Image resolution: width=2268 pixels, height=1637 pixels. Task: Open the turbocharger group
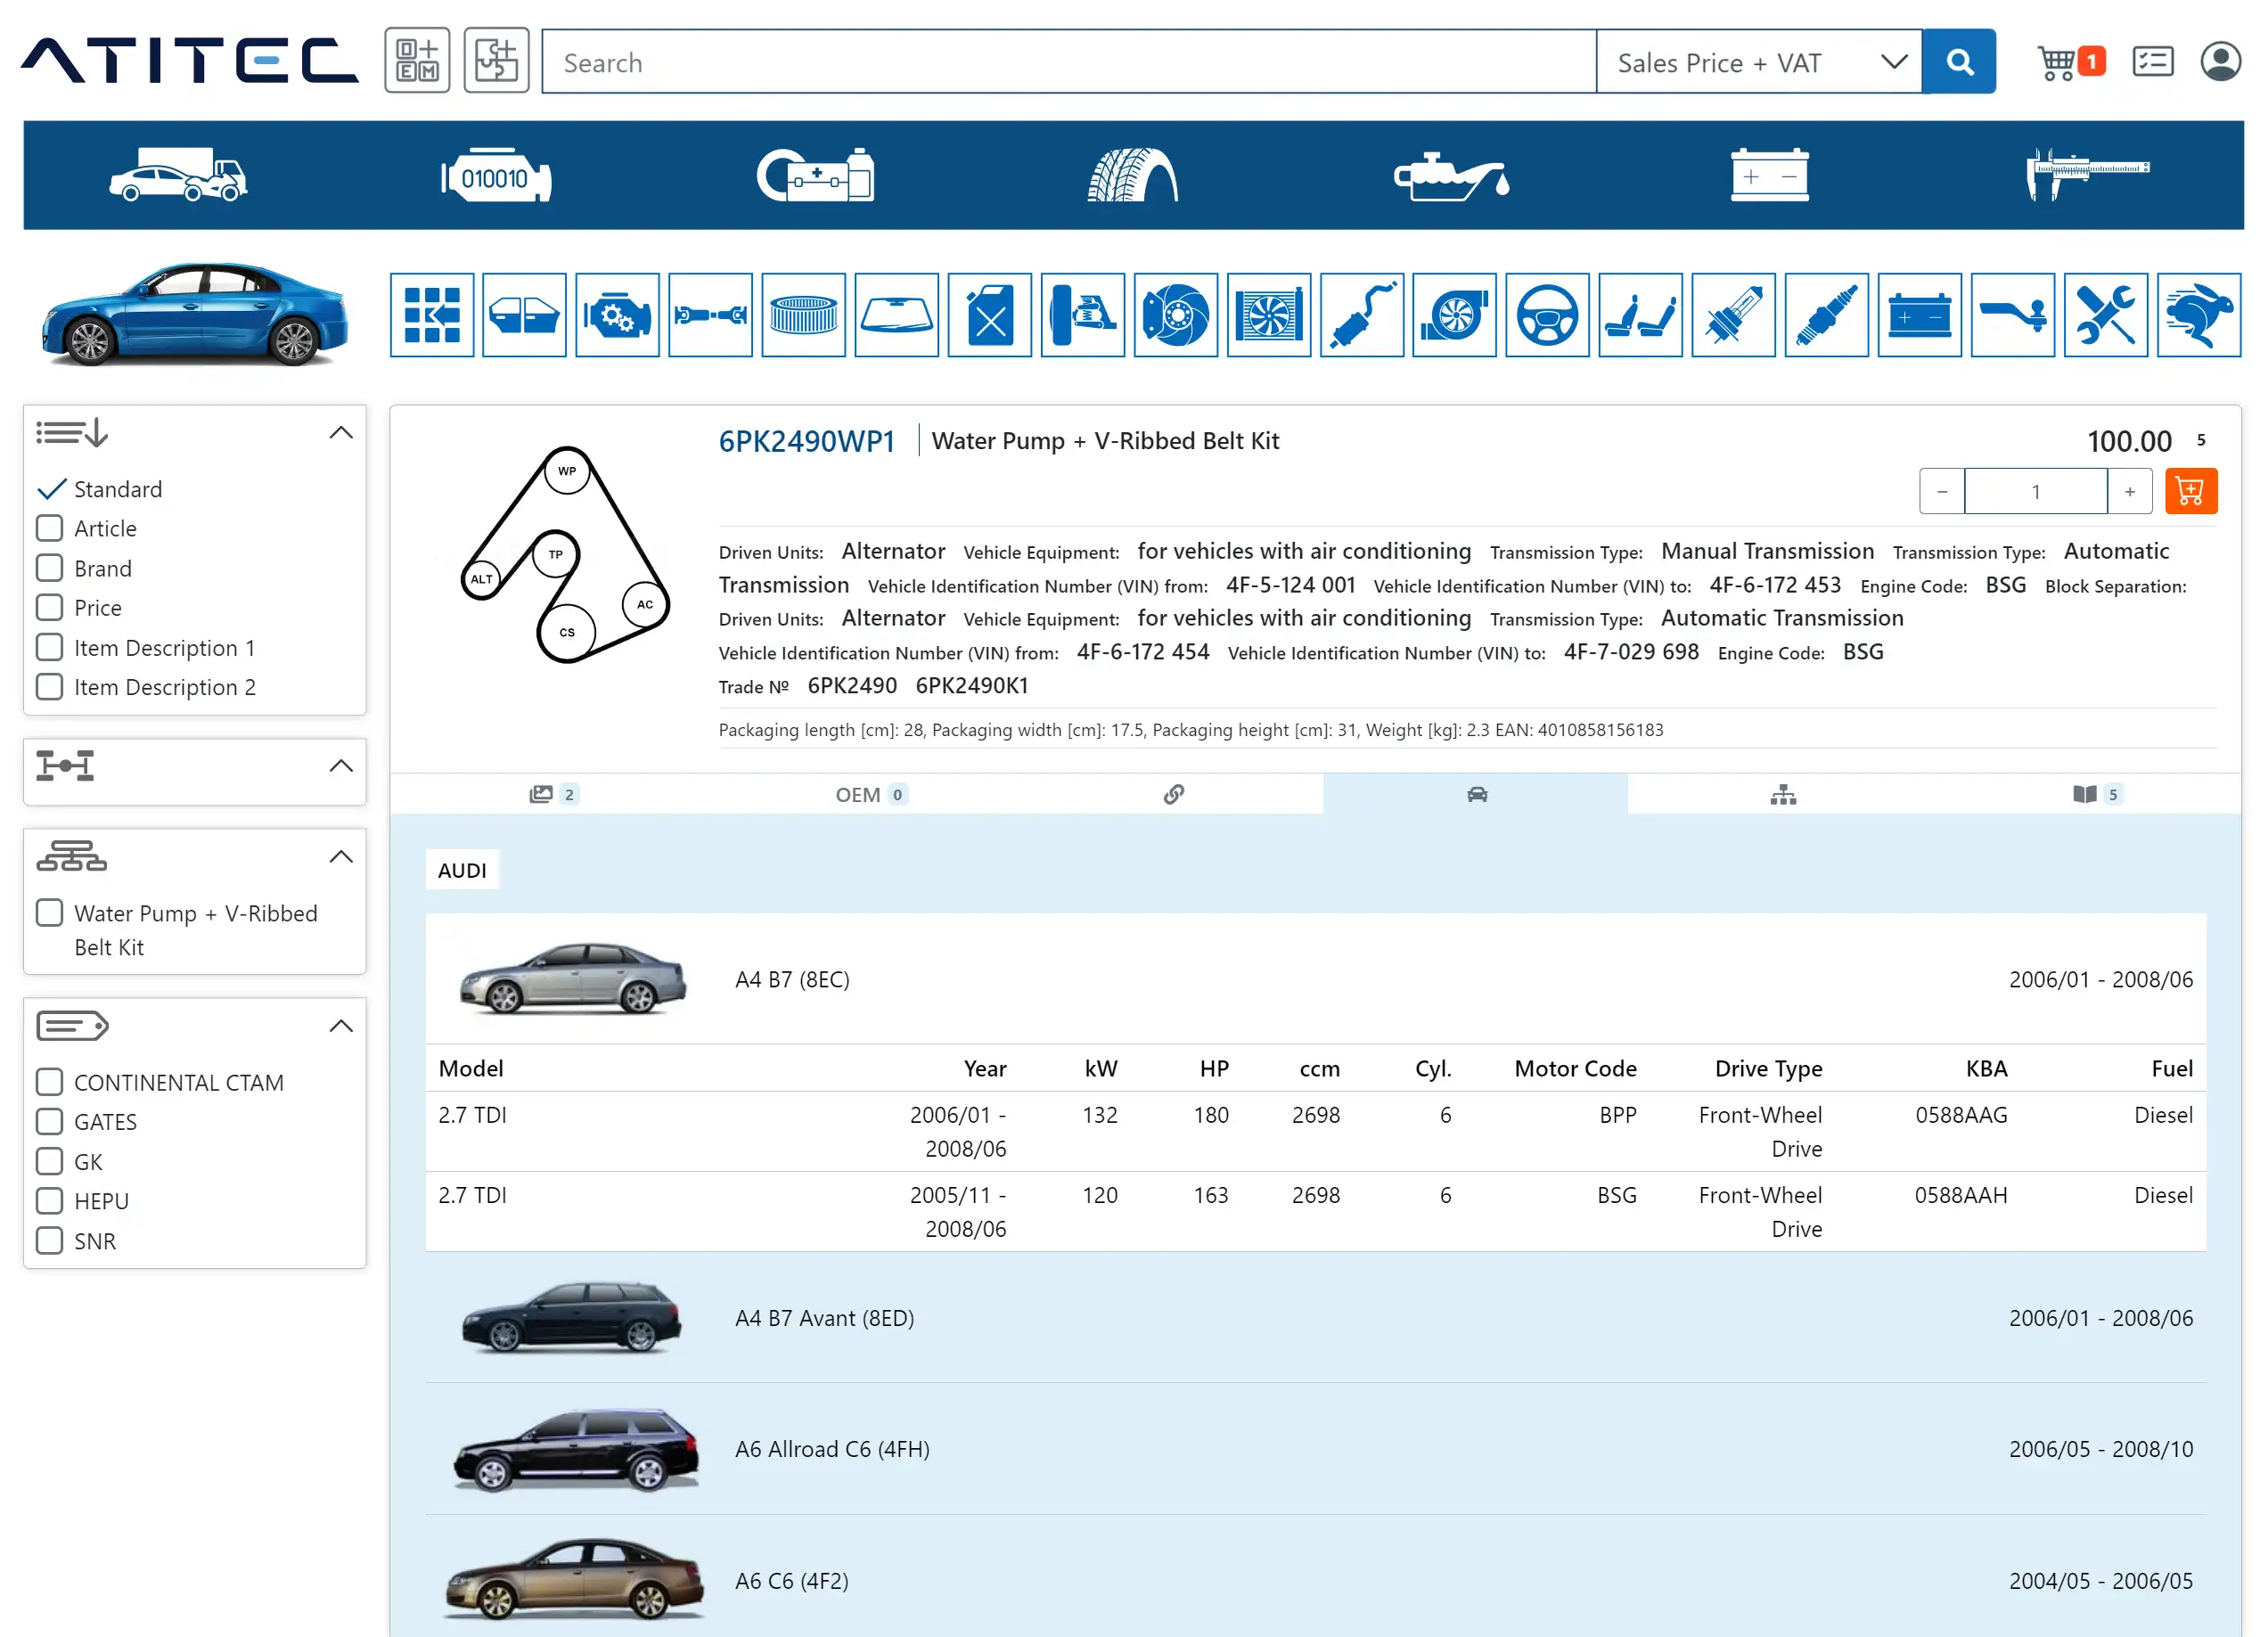click(1454, 315)
